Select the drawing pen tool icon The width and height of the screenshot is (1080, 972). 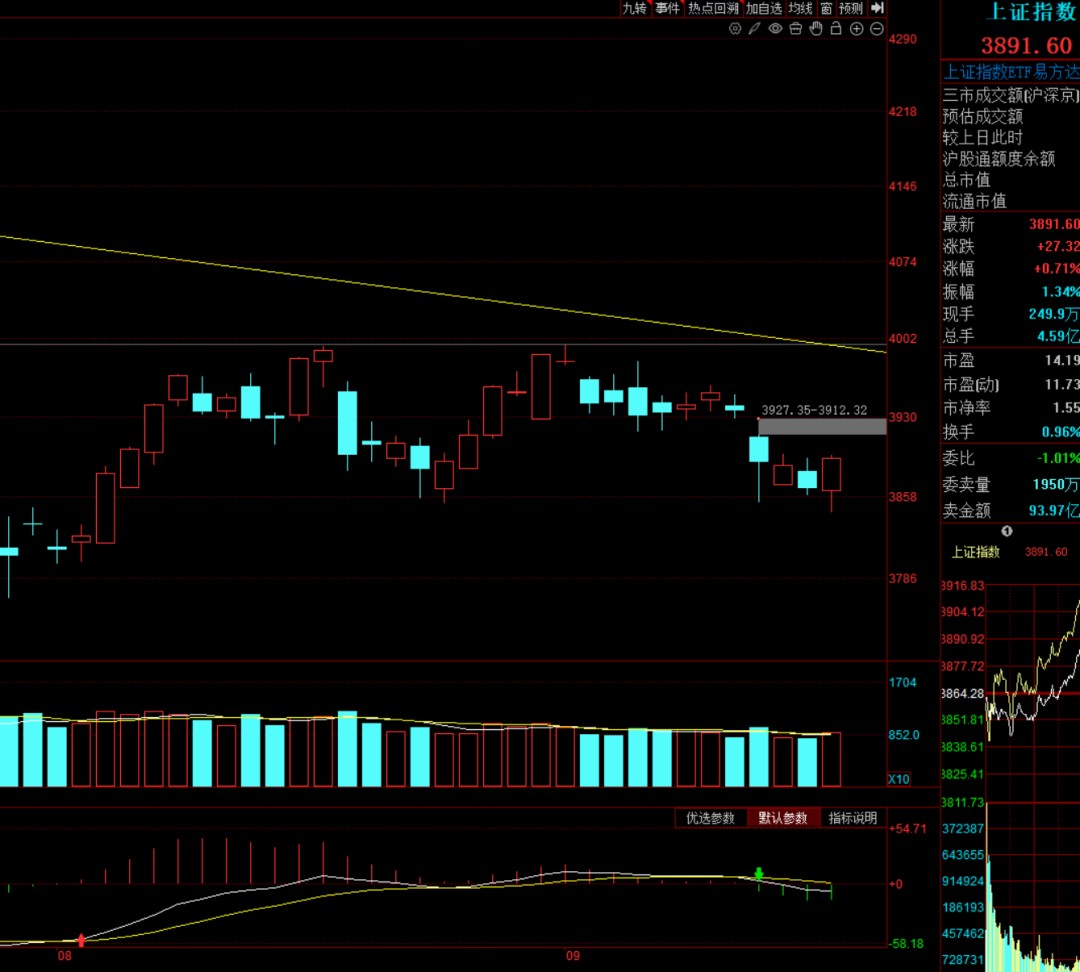(x=755, y=29)
